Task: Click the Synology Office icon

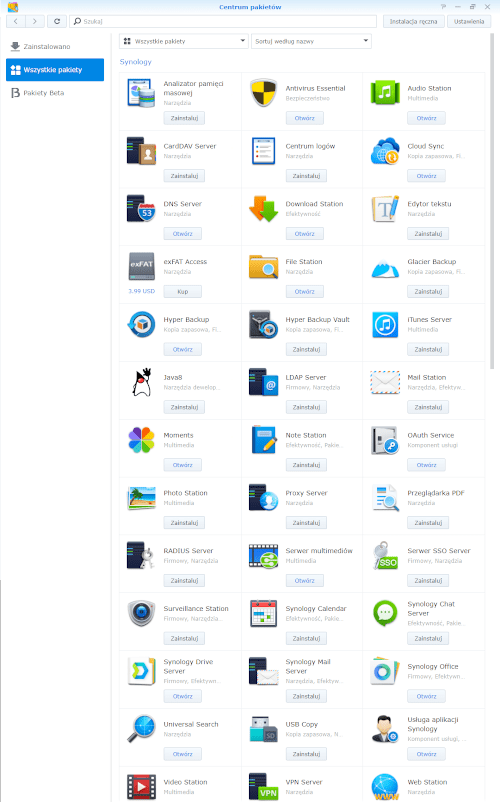Action: 385,671
